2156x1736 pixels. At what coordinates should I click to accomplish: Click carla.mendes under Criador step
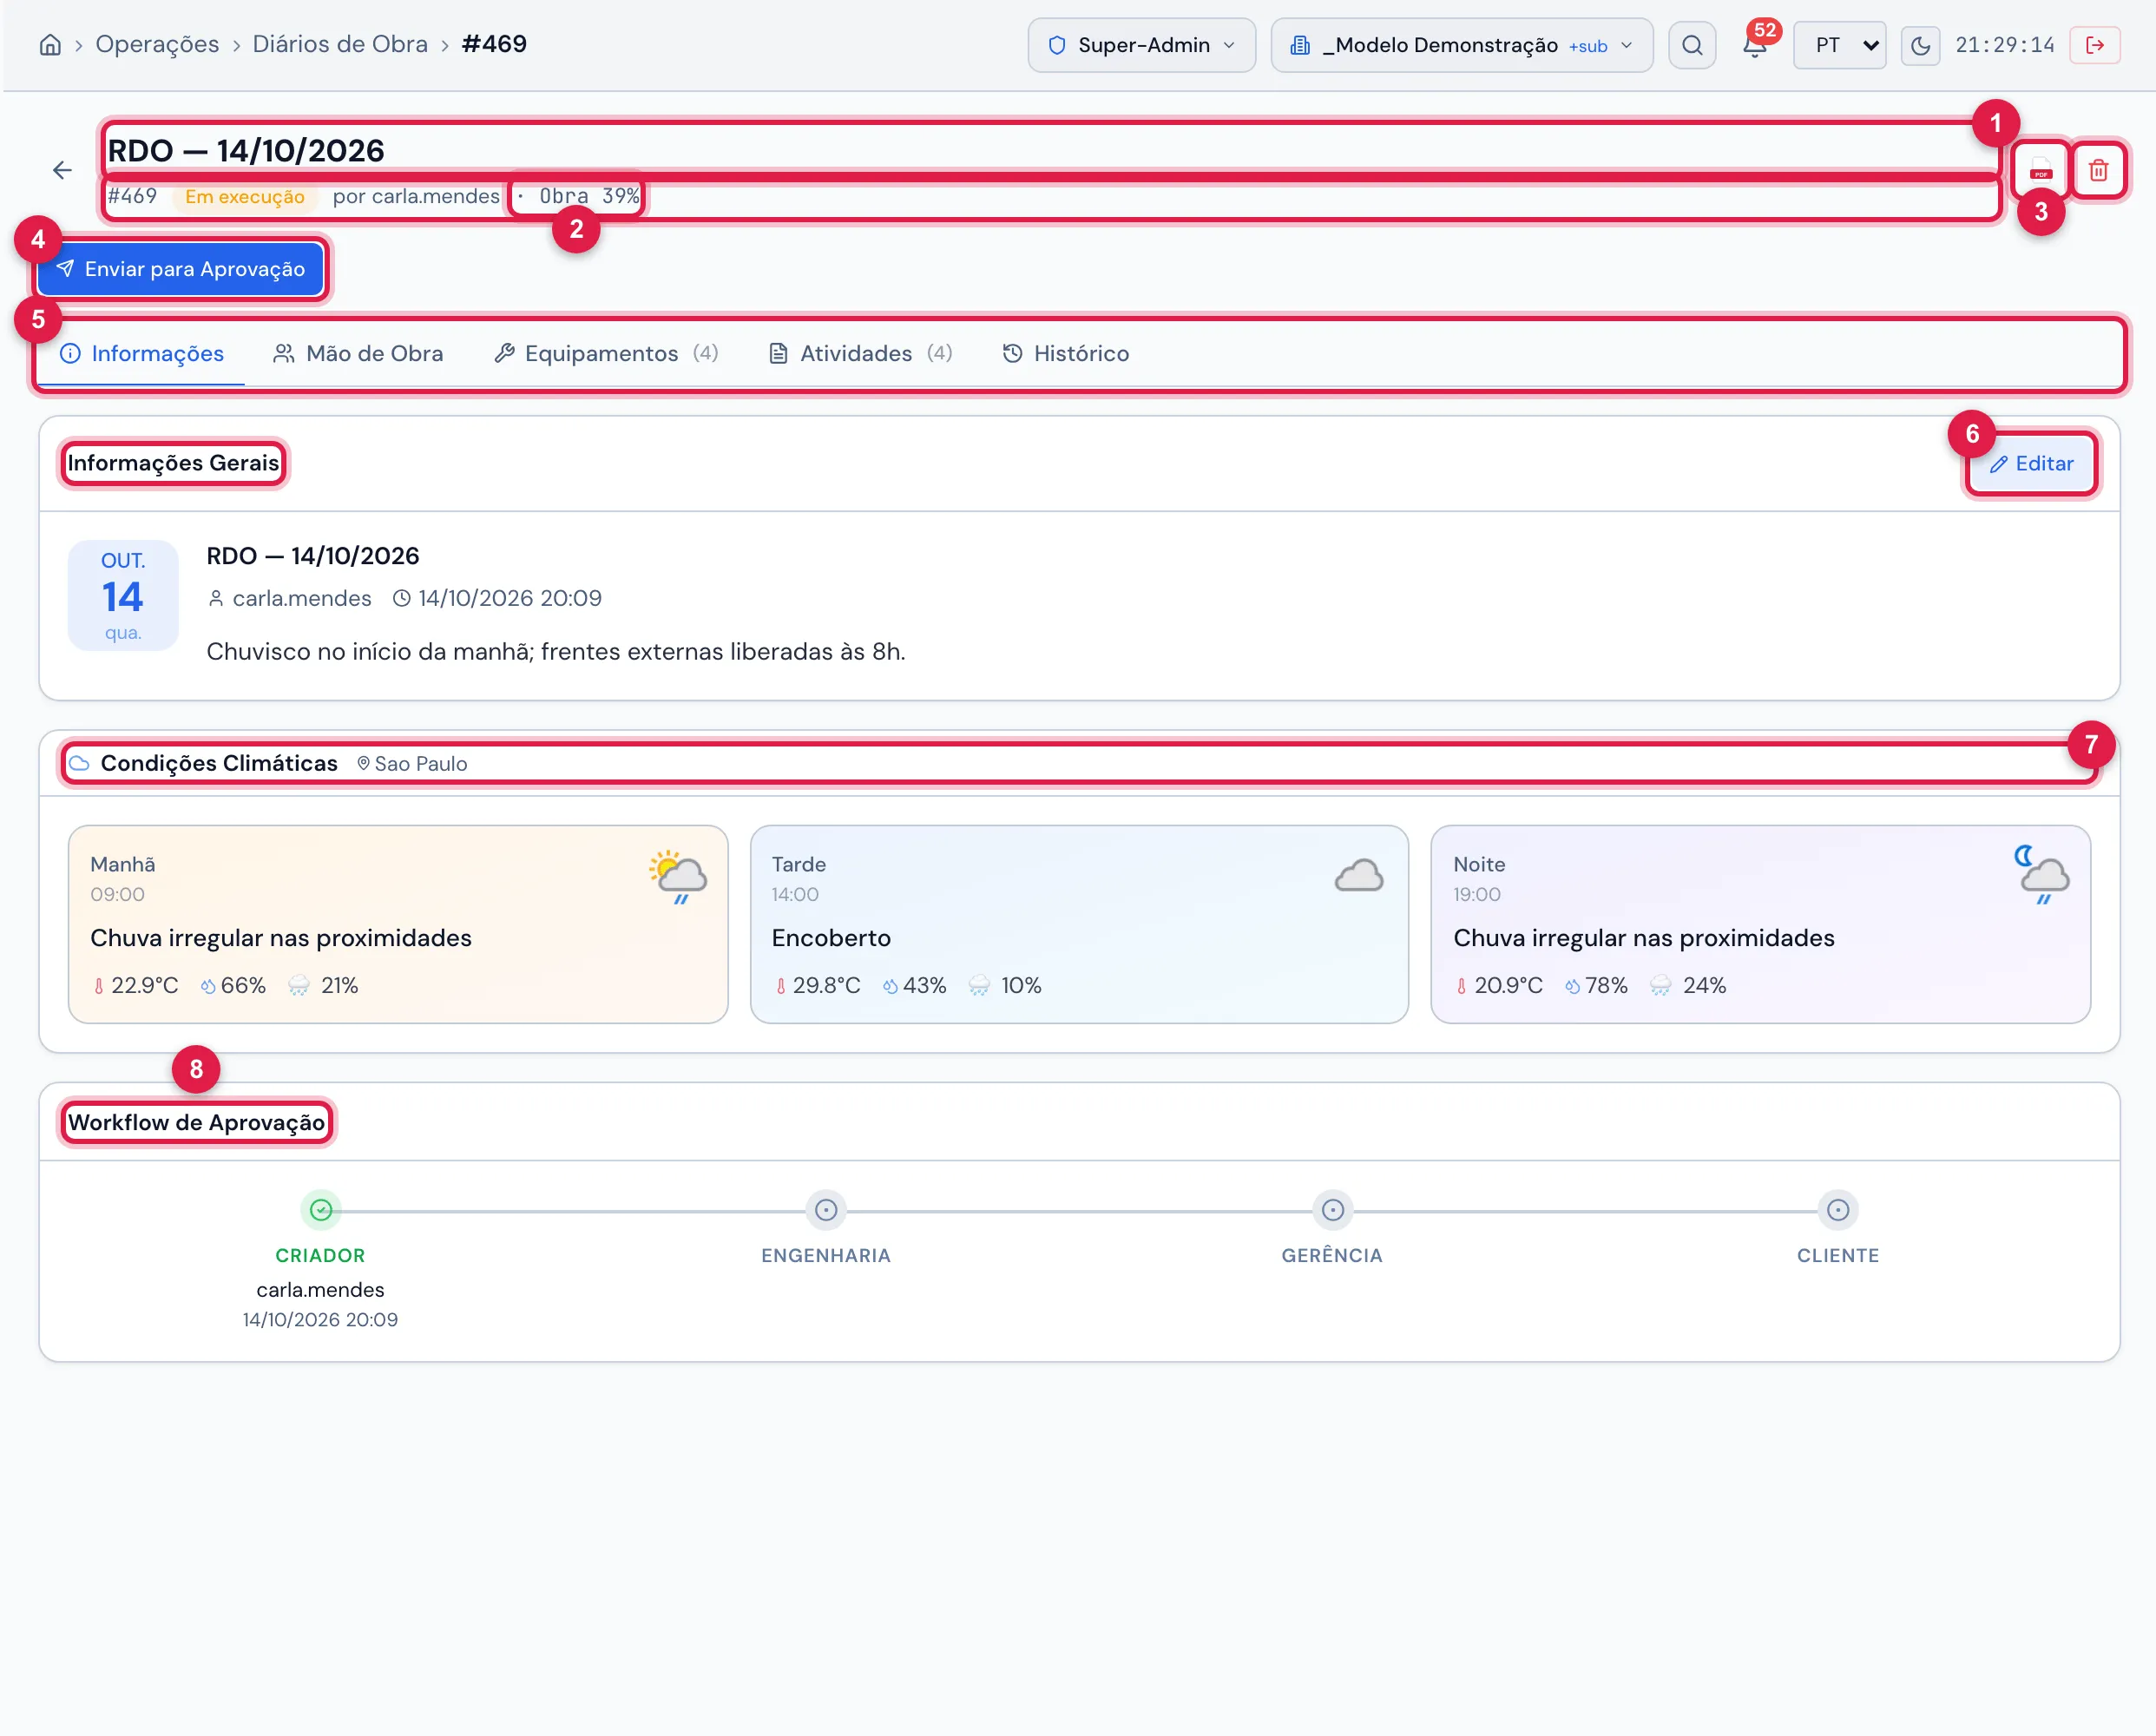pos(320,1290)
